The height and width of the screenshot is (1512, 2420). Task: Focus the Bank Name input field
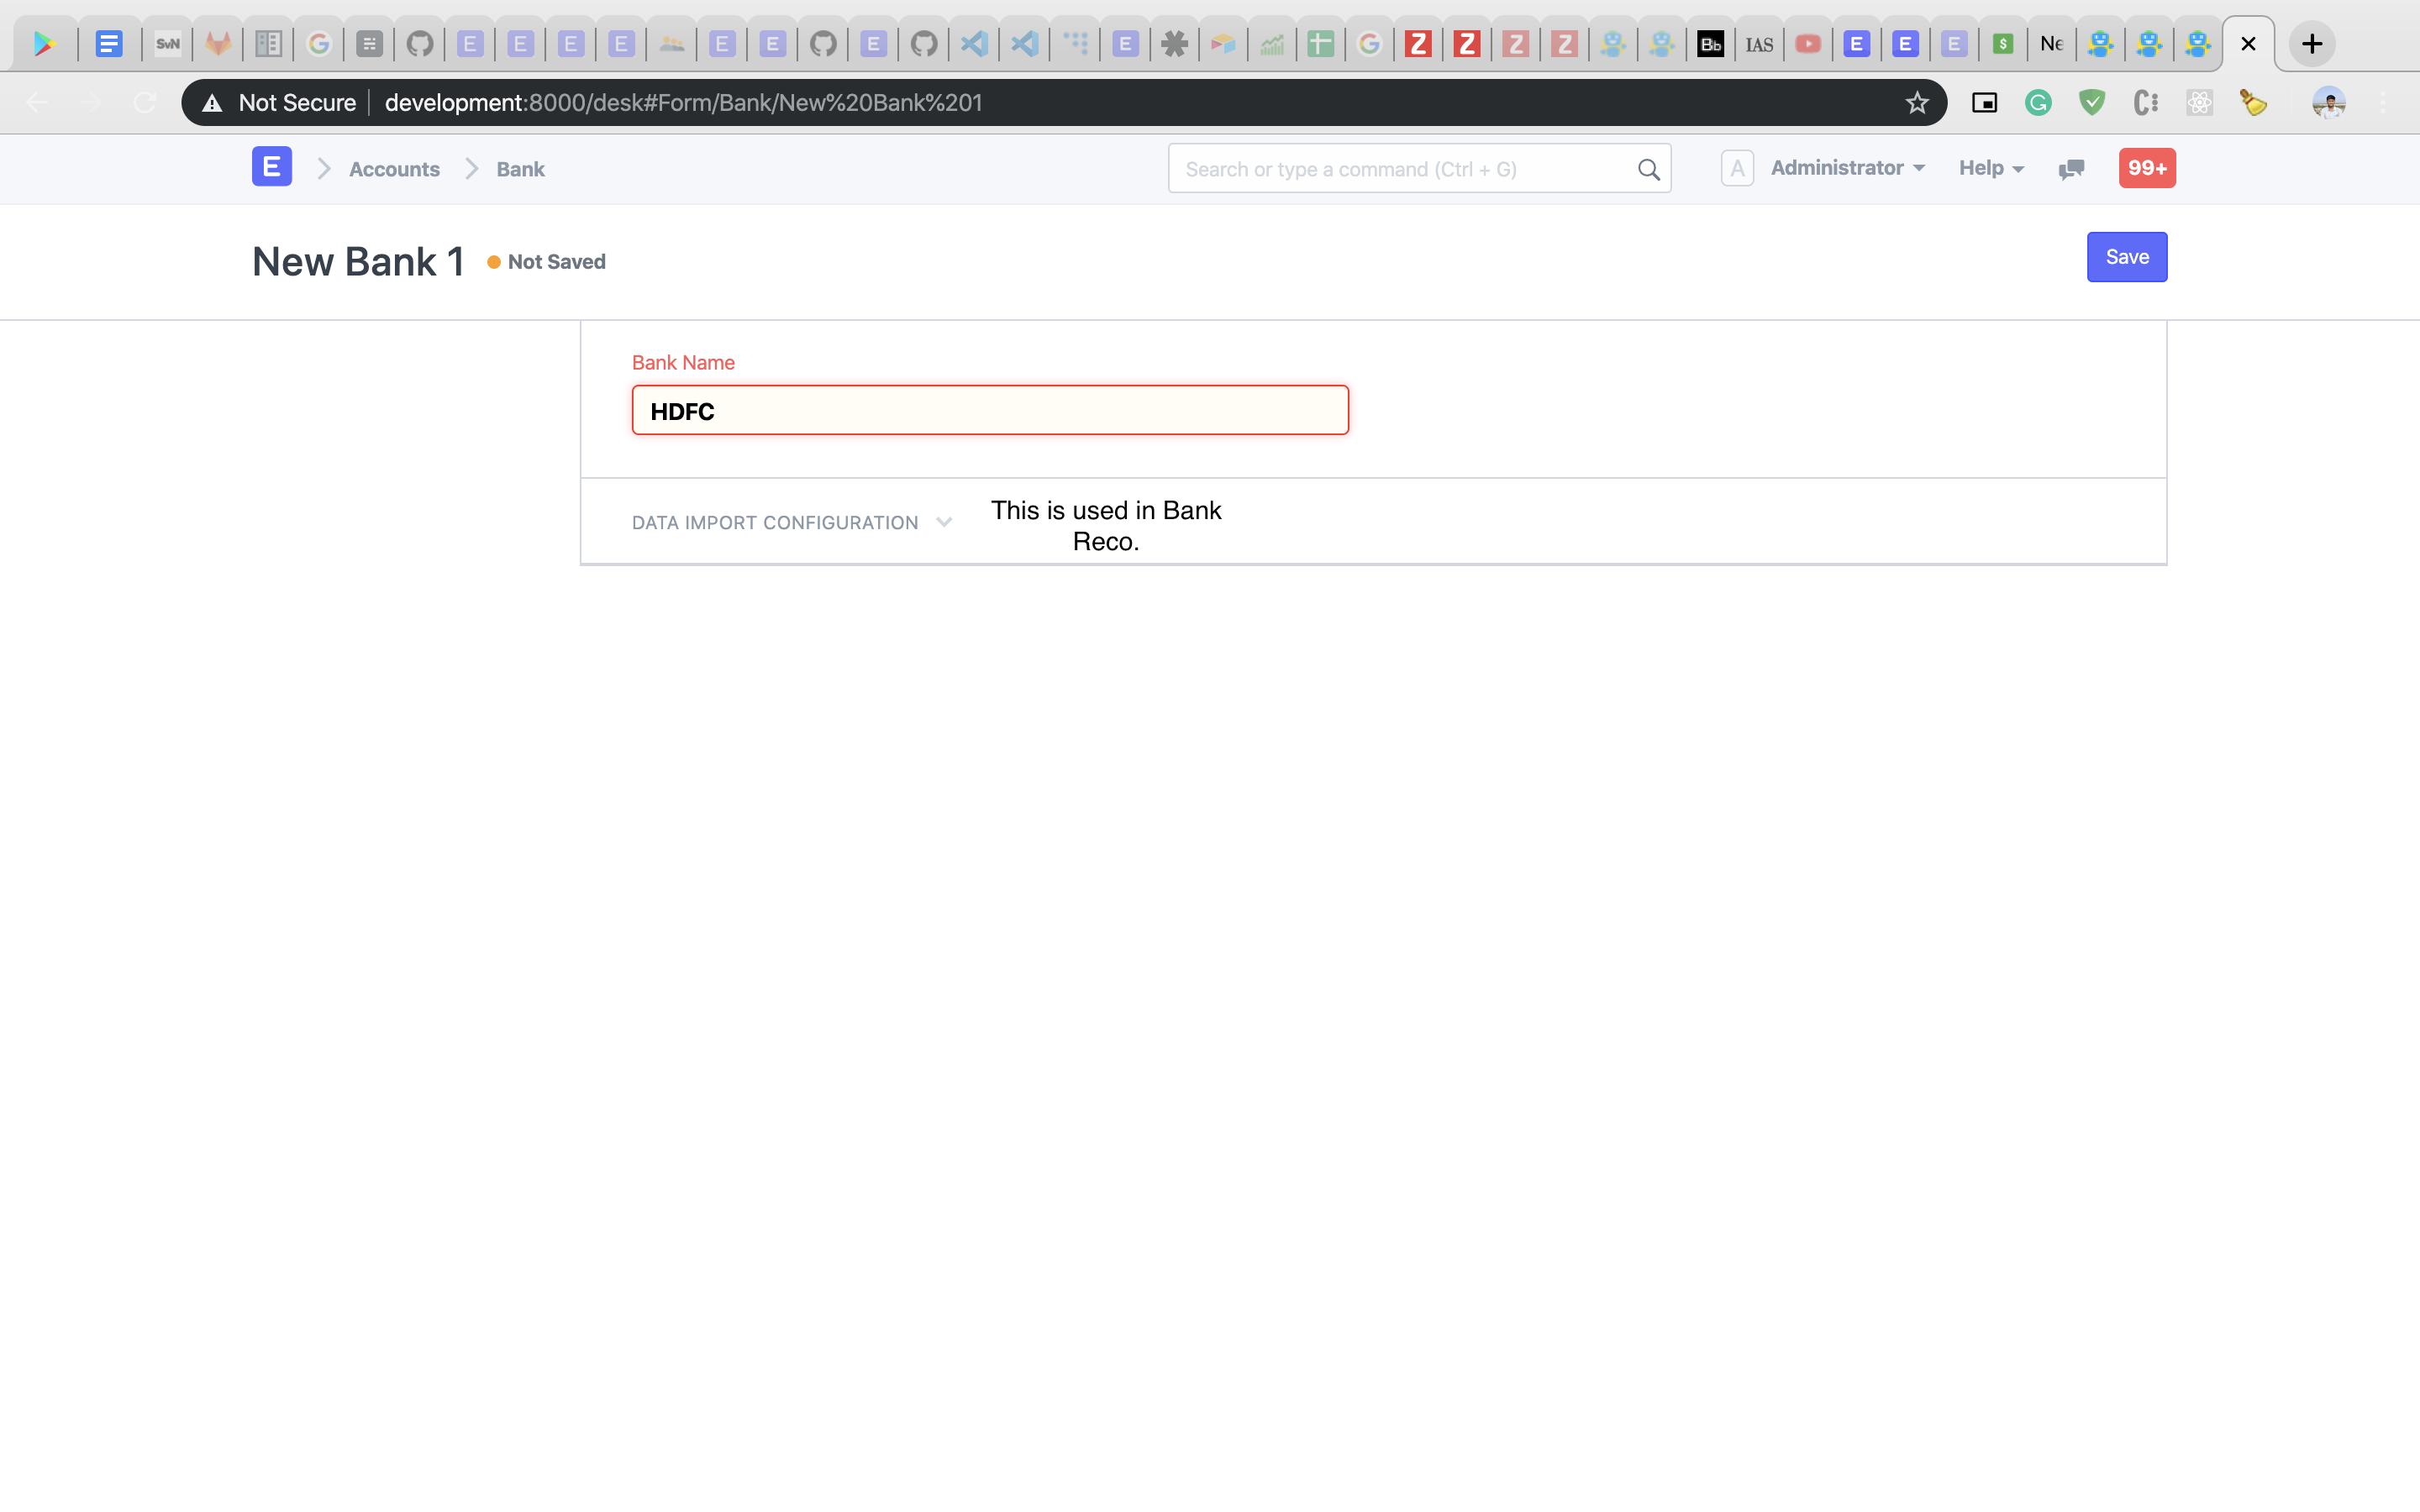click(990, 410)
